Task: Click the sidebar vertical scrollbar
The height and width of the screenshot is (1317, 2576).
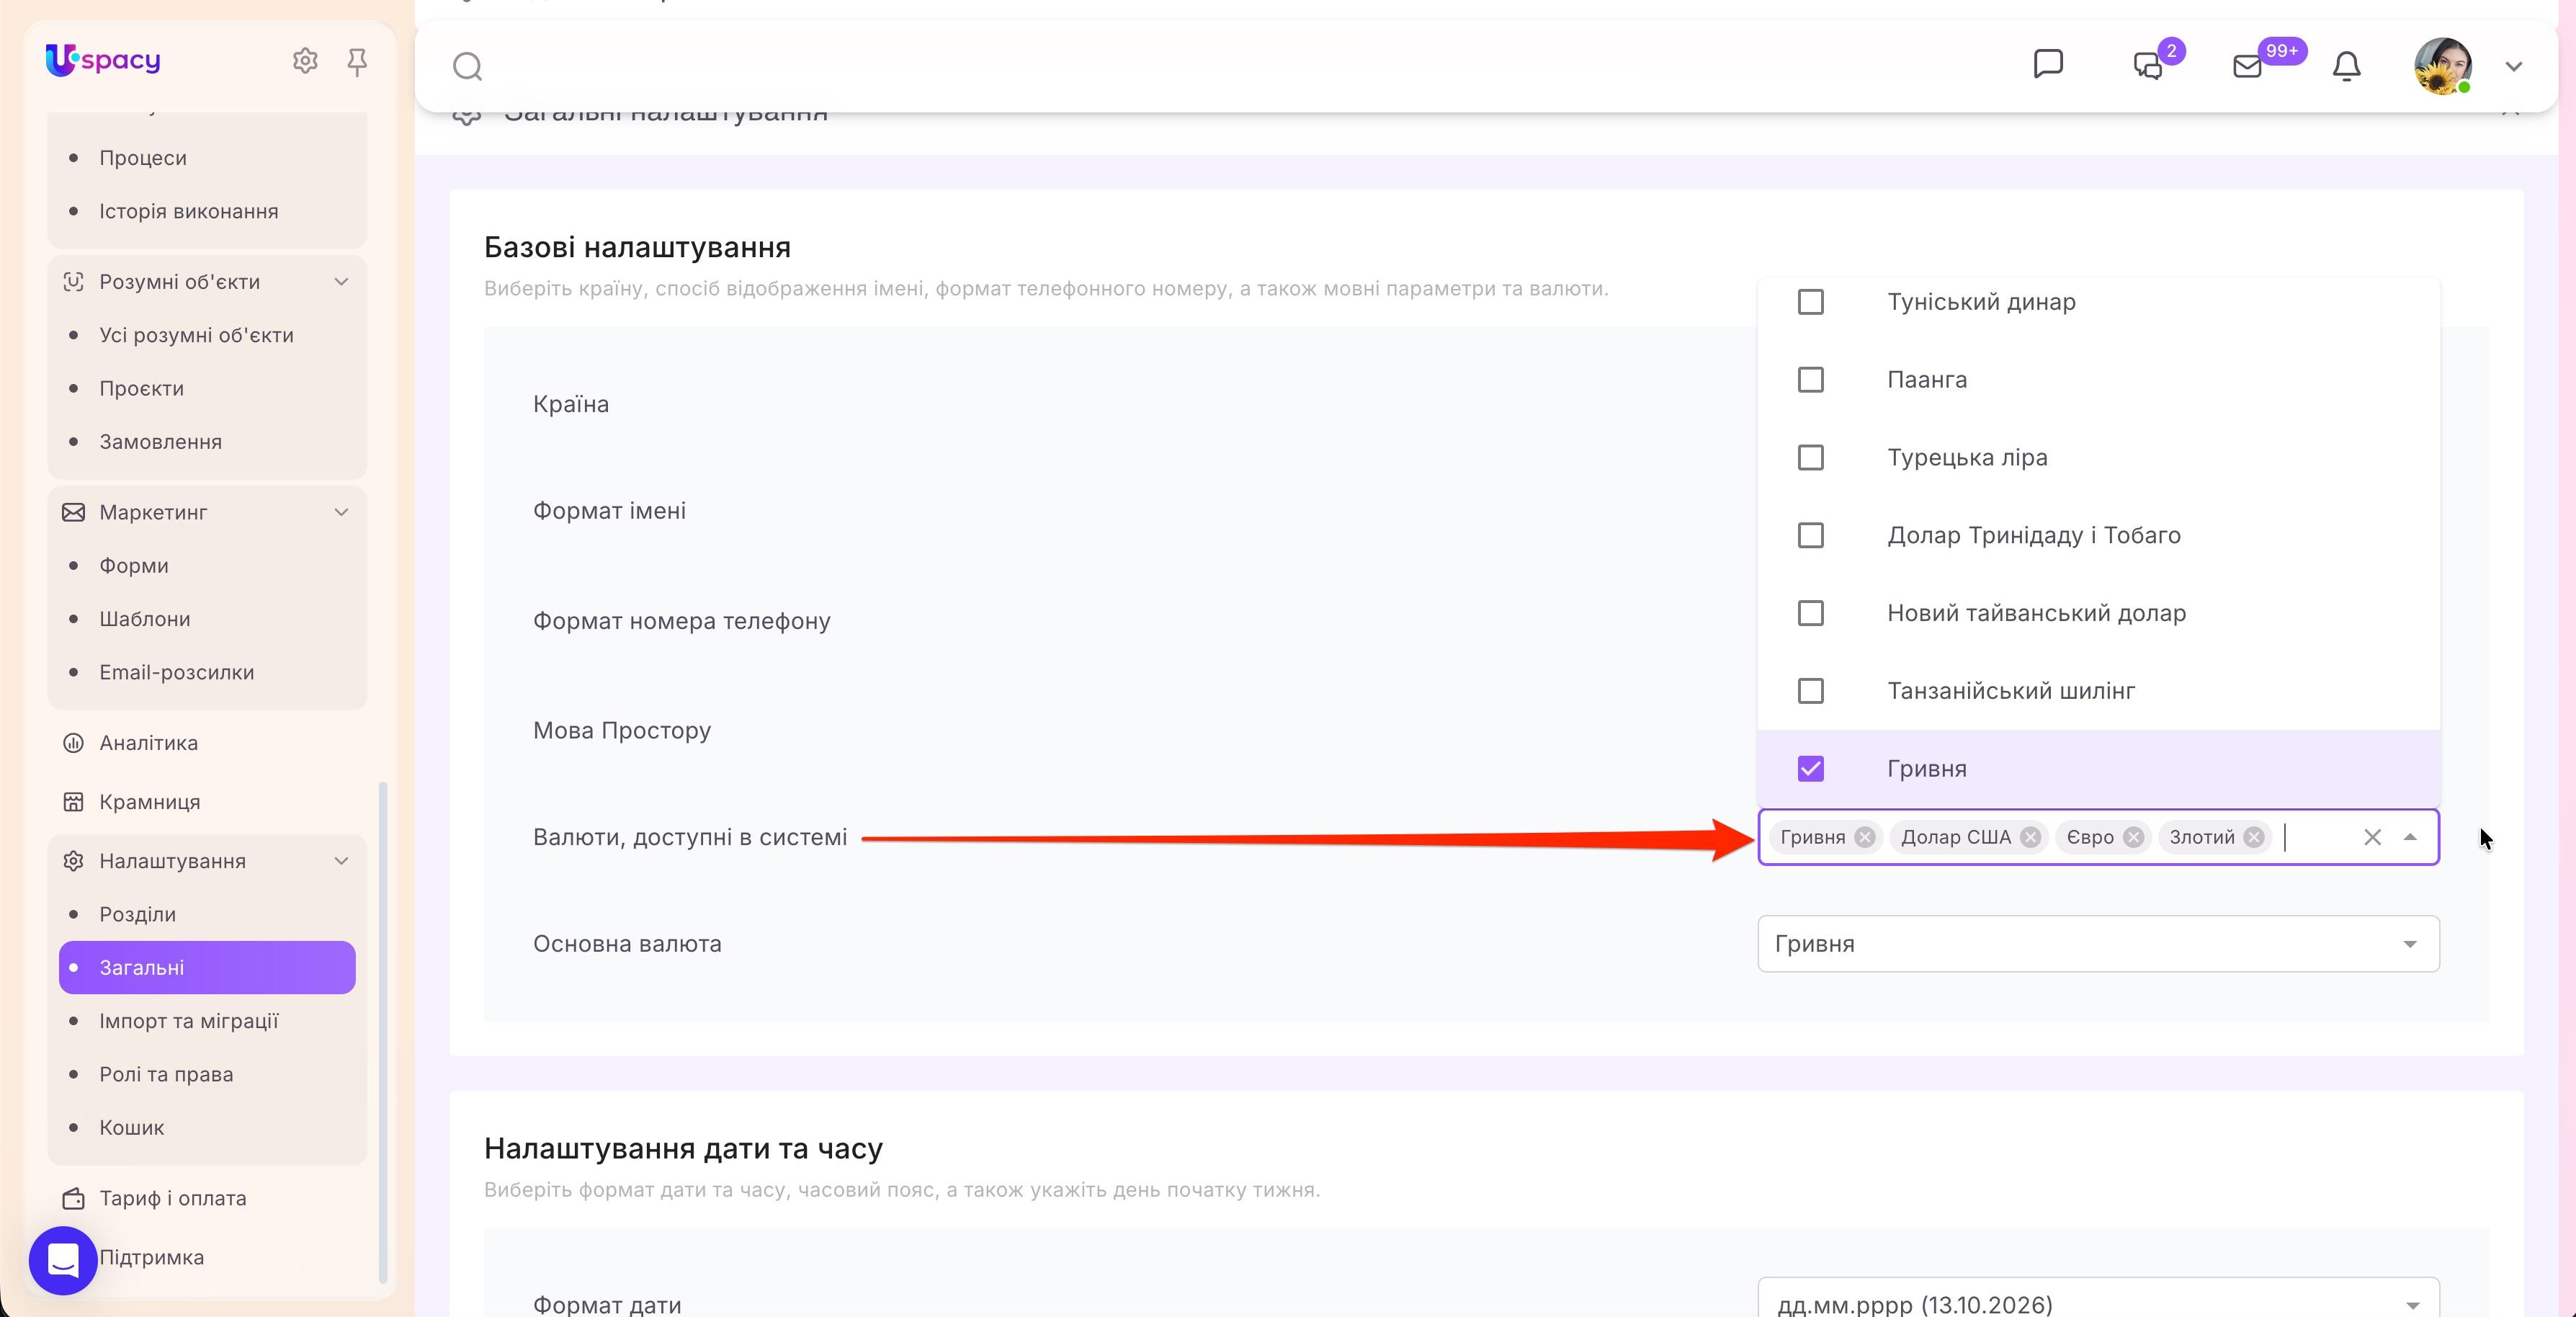Action: click(383, 1030)
